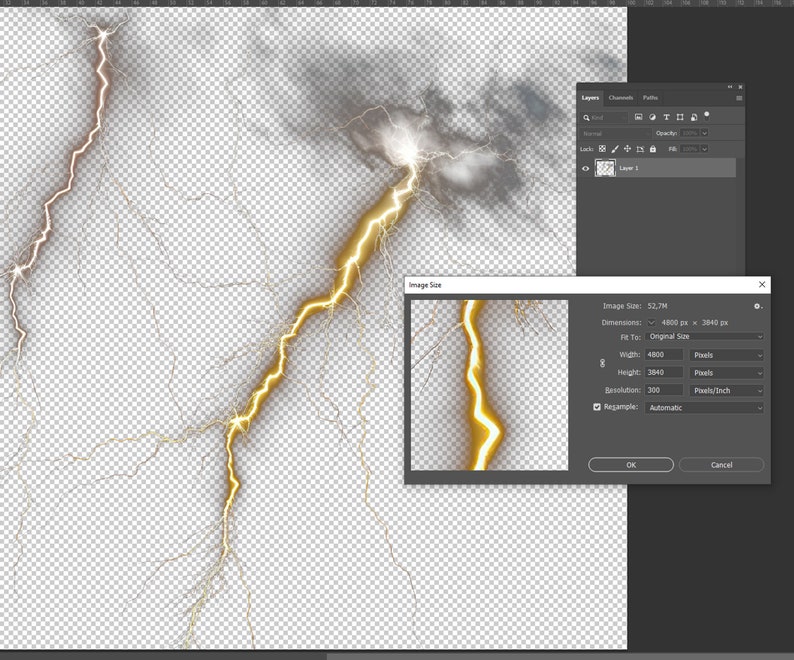Open the Fill slider dropdown arrow

coord(704,149)
